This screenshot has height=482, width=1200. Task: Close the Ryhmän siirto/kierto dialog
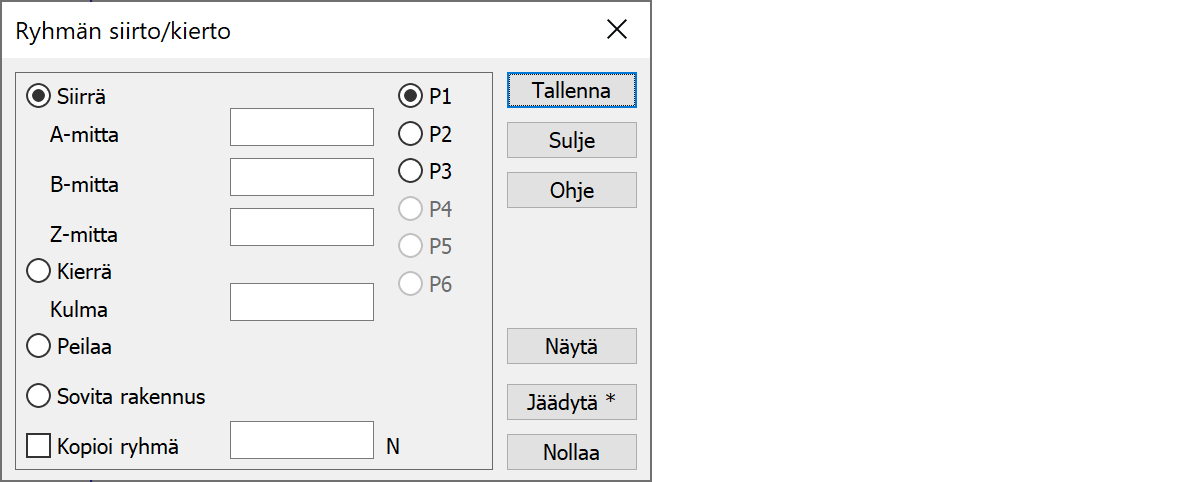click(617, 30)
